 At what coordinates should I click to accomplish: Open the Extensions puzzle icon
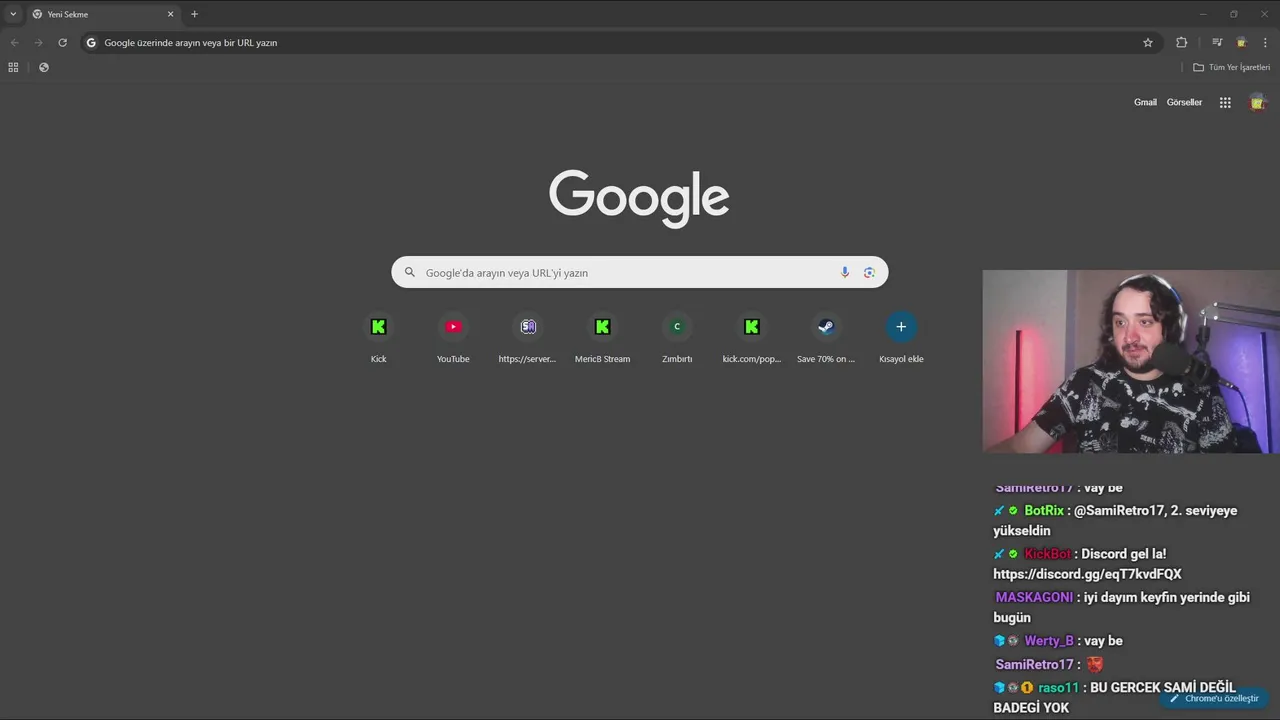point(1182,43)
